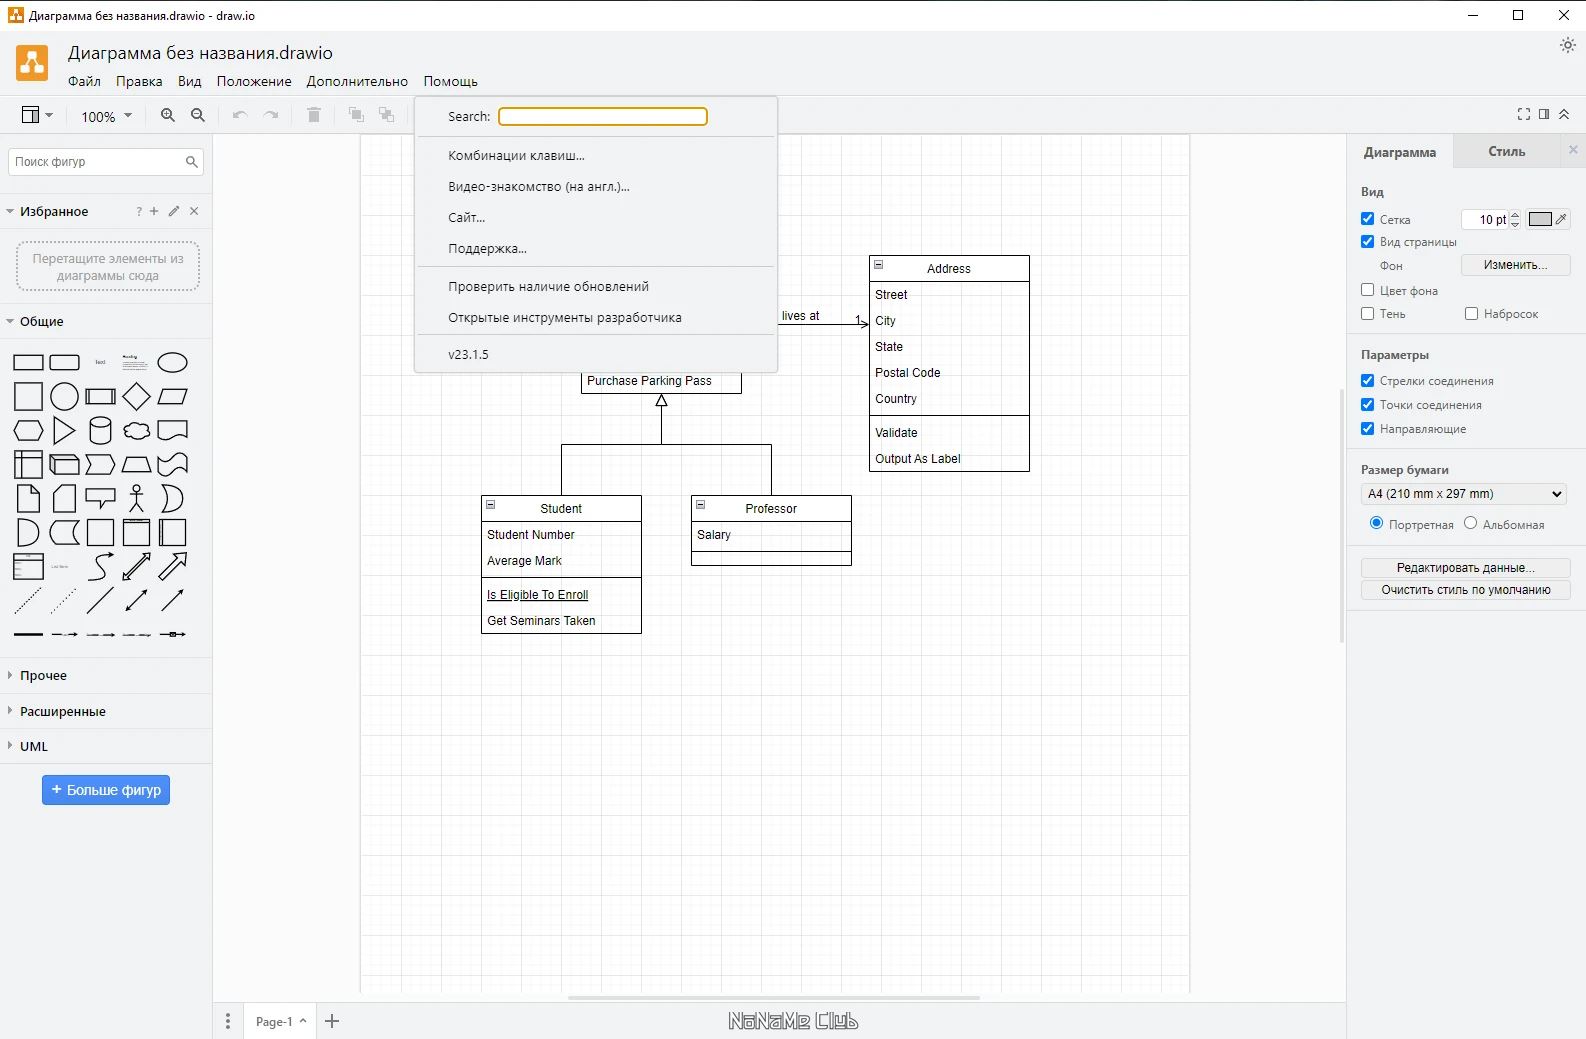
Task: Open the Вид menu
Action: coord(190,81)
